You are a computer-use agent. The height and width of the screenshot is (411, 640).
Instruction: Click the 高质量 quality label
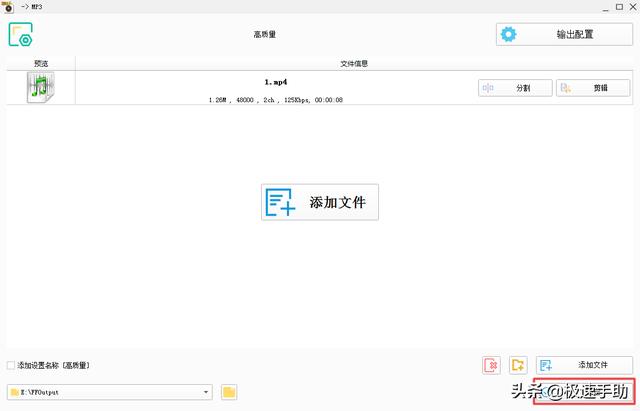pos(264,35)
